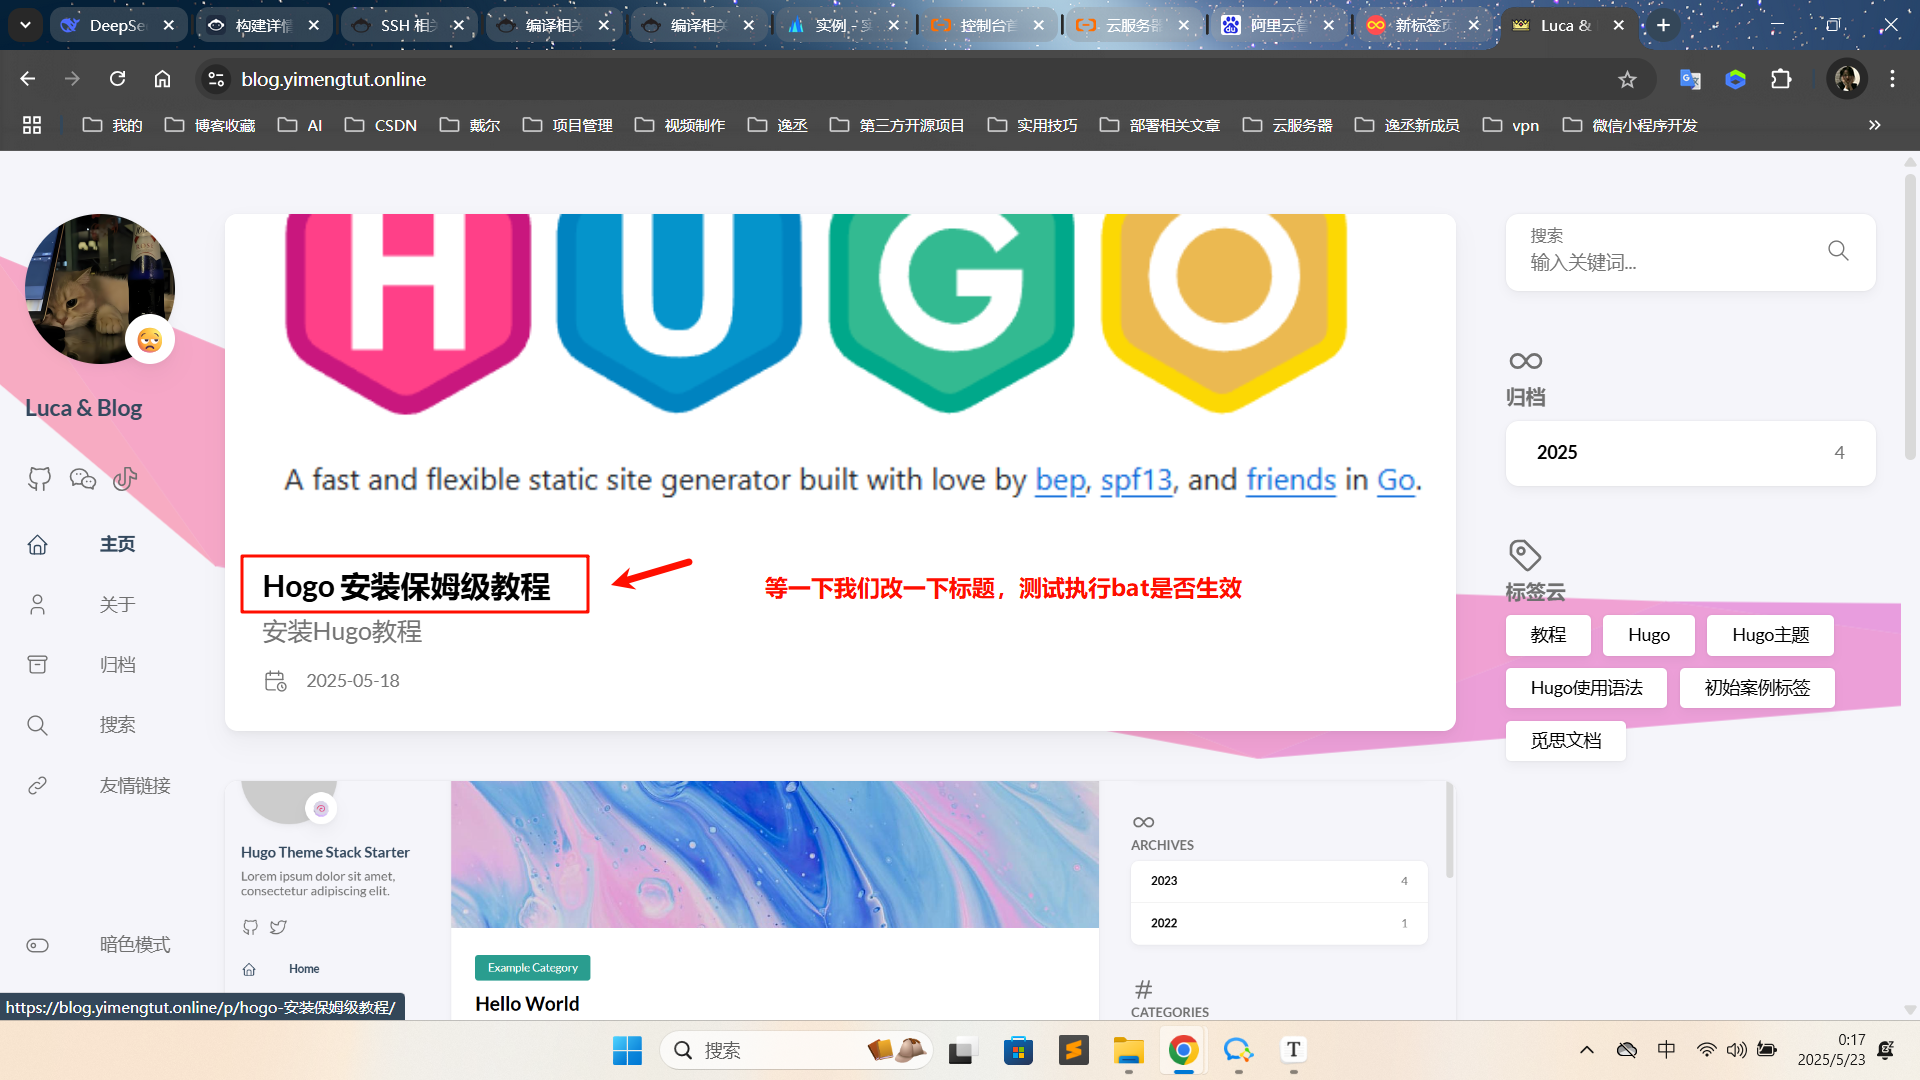Switch to the SSH 相关 browser tab

click(x=407, y=25)
